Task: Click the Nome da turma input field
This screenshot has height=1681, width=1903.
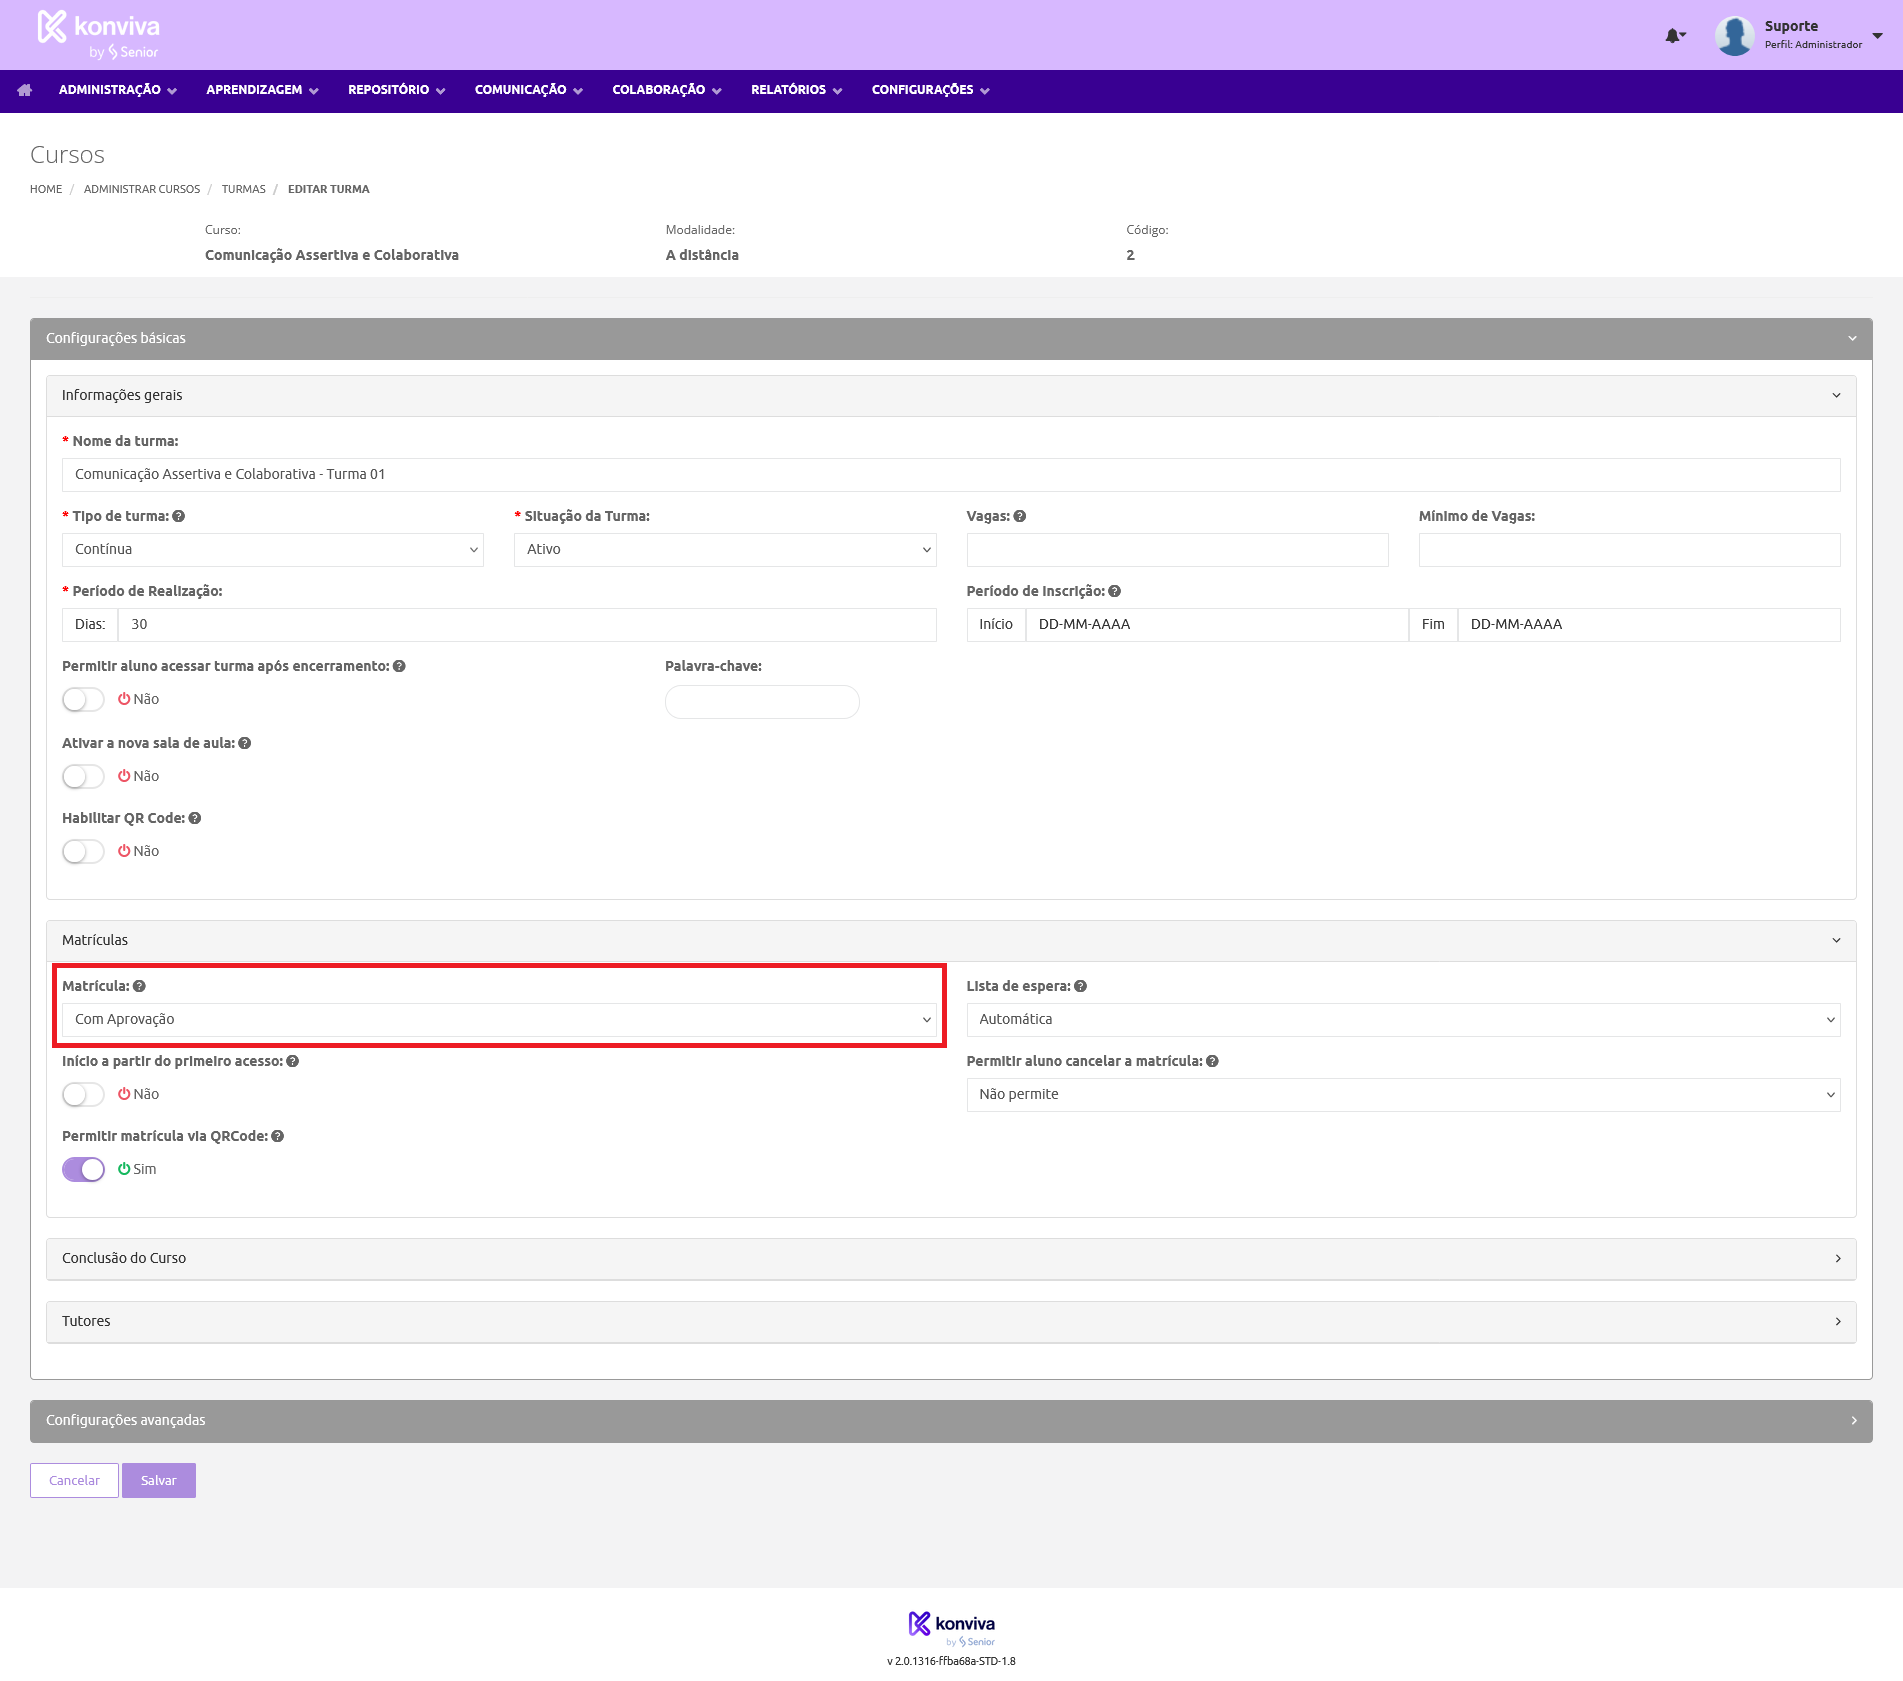Action: pos(951,475)
